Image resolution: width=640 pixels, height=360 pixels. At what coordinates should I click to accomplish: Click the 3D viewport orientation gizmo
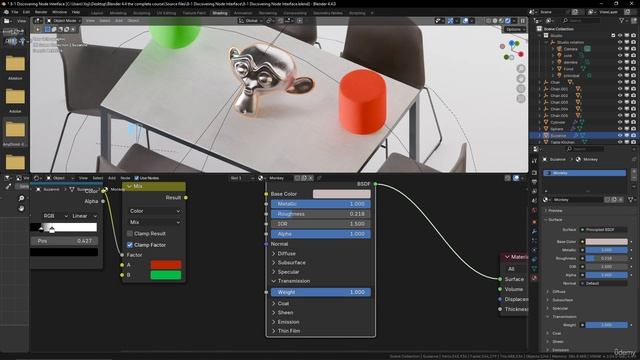pos(511,50)
